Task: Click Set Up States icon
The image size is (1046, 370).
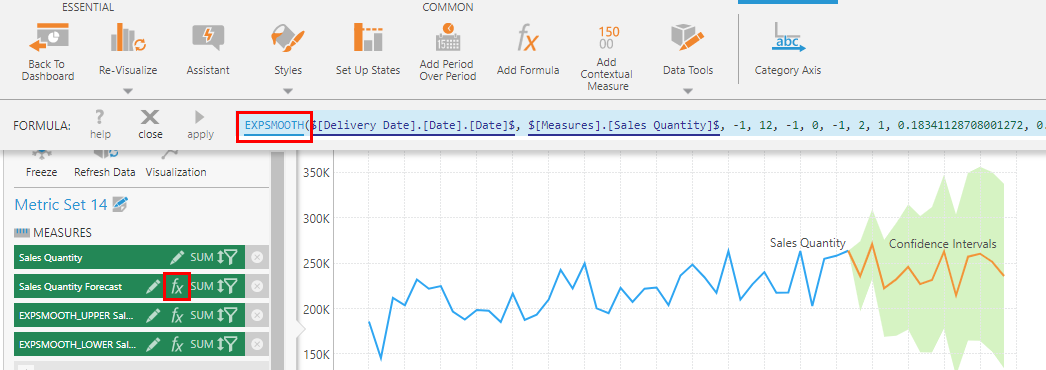Action: point(368,37)
